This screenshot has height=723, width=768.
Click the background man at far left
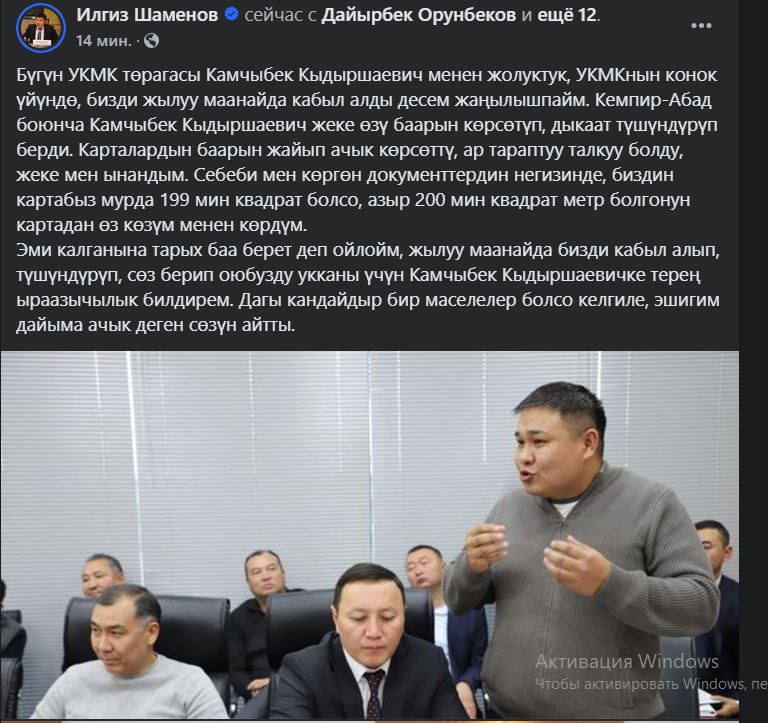click(x=101, y=576)
